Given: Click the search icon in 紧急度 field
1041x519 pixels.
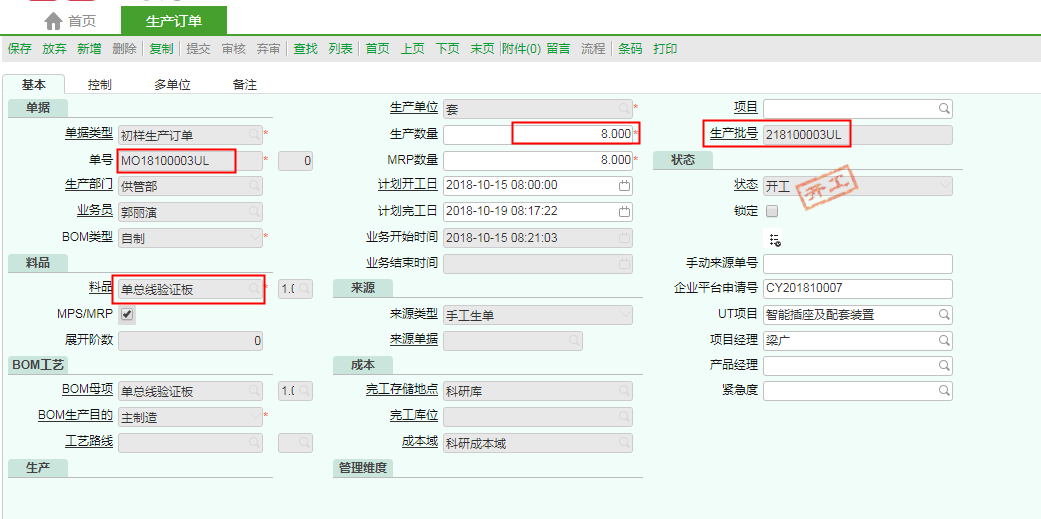Looking at the screenshot, I should click(x=943, y=392).
